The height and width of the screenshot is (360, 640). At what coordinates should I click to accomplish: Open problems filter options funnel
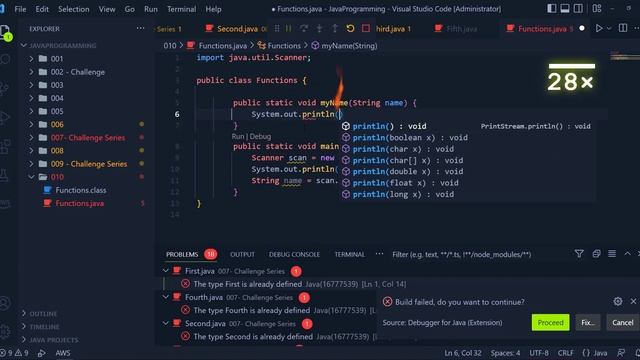[579, 254]
